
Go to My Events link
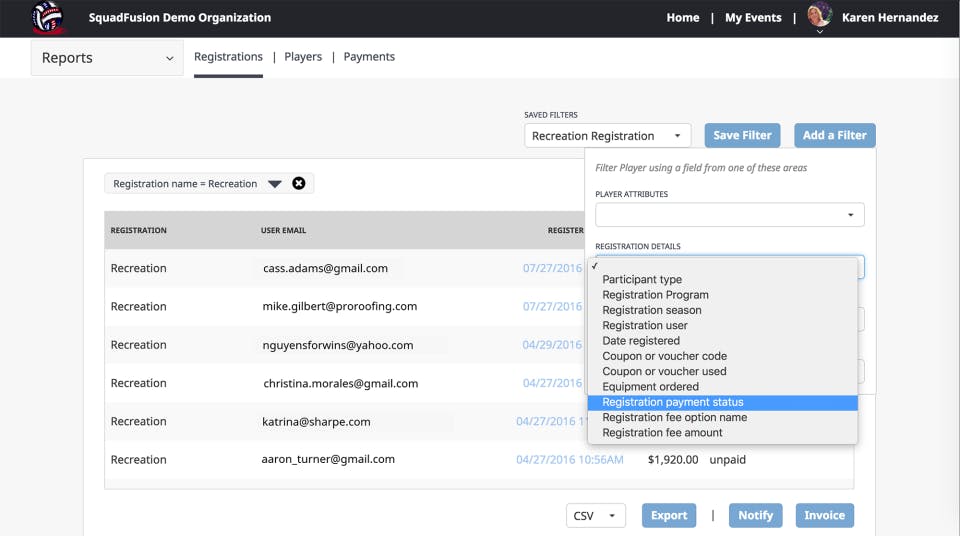752,17
